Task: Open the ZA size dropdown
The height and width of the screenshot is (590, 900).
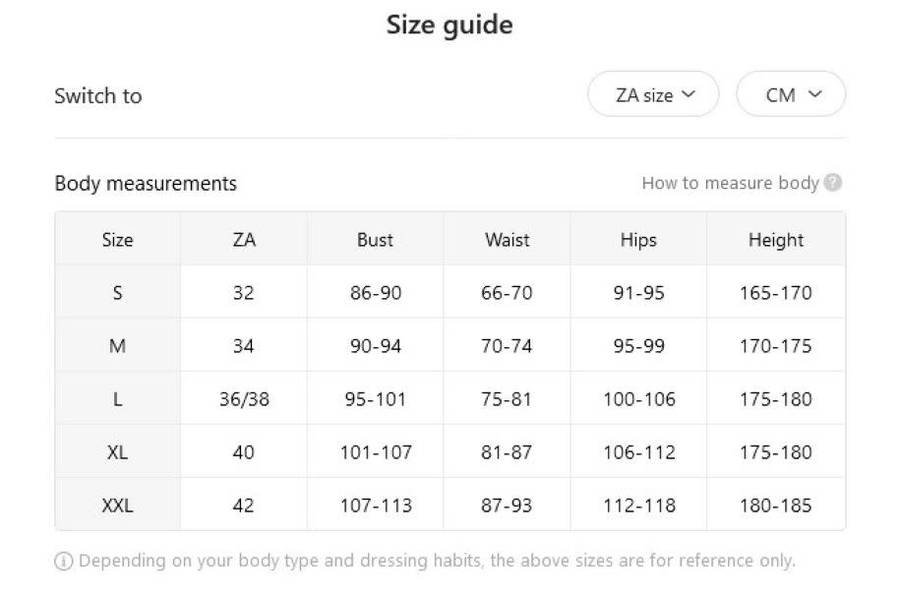Action: [x=653, y=95]
